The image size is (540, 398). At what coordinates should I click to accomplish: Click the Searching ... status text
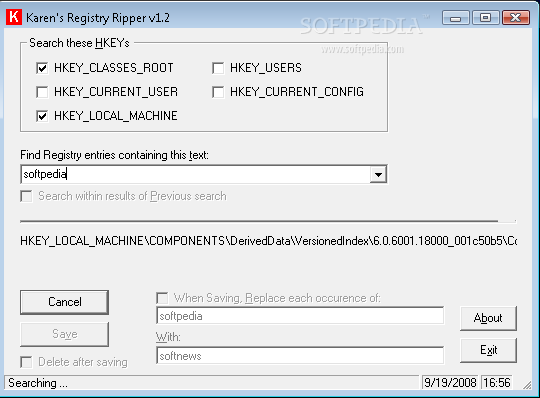click(x=38, y=383)
